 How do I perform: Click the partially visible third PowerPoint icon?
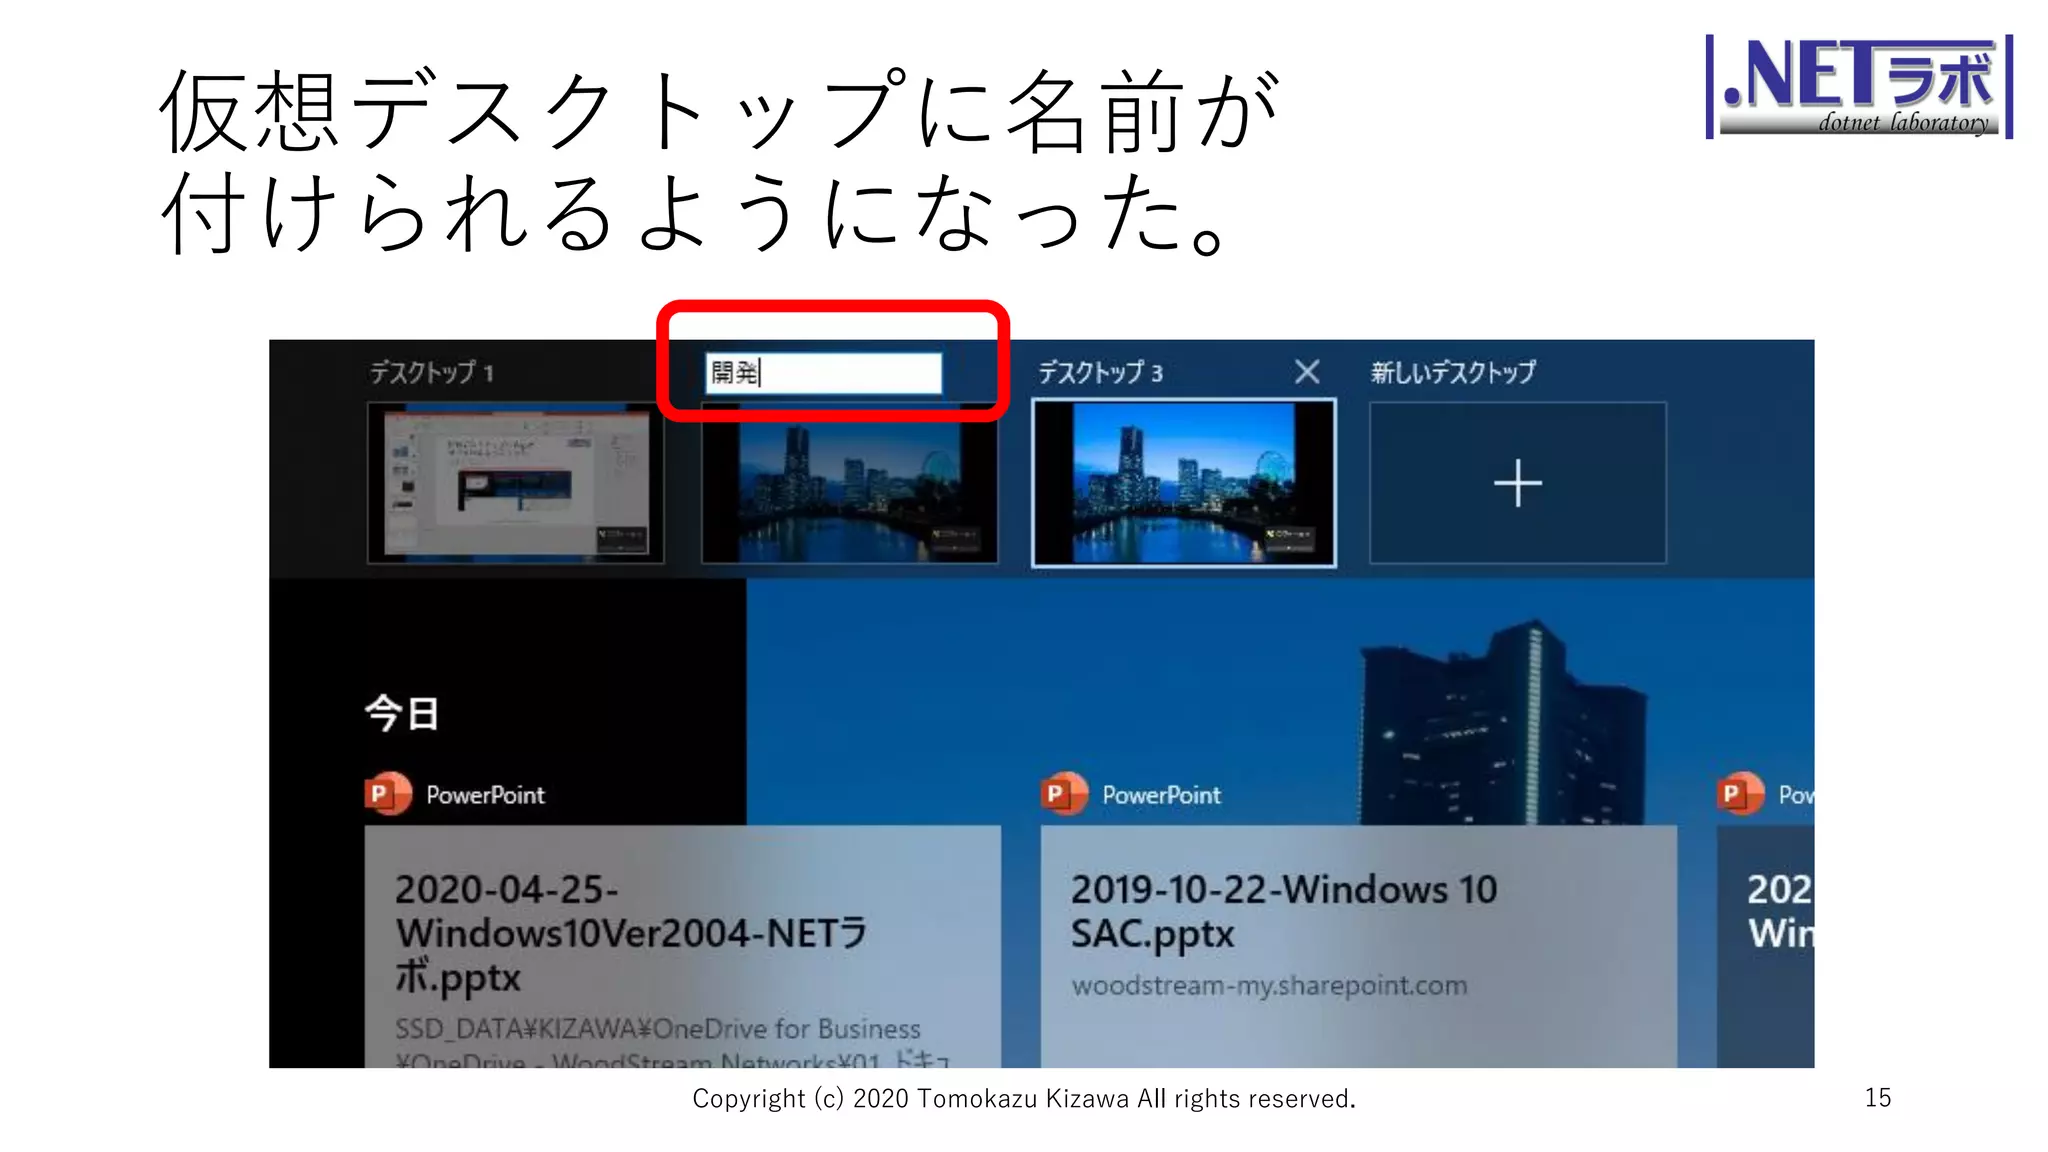(x=1740, y=794)
